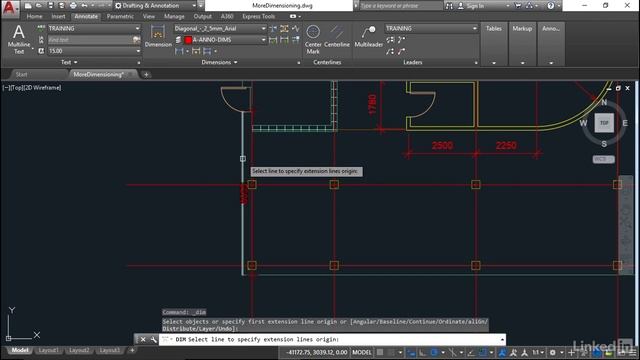Click the Adjust Space dimension icon
This screenshot has width=640, height=360.
pos(284,28)
